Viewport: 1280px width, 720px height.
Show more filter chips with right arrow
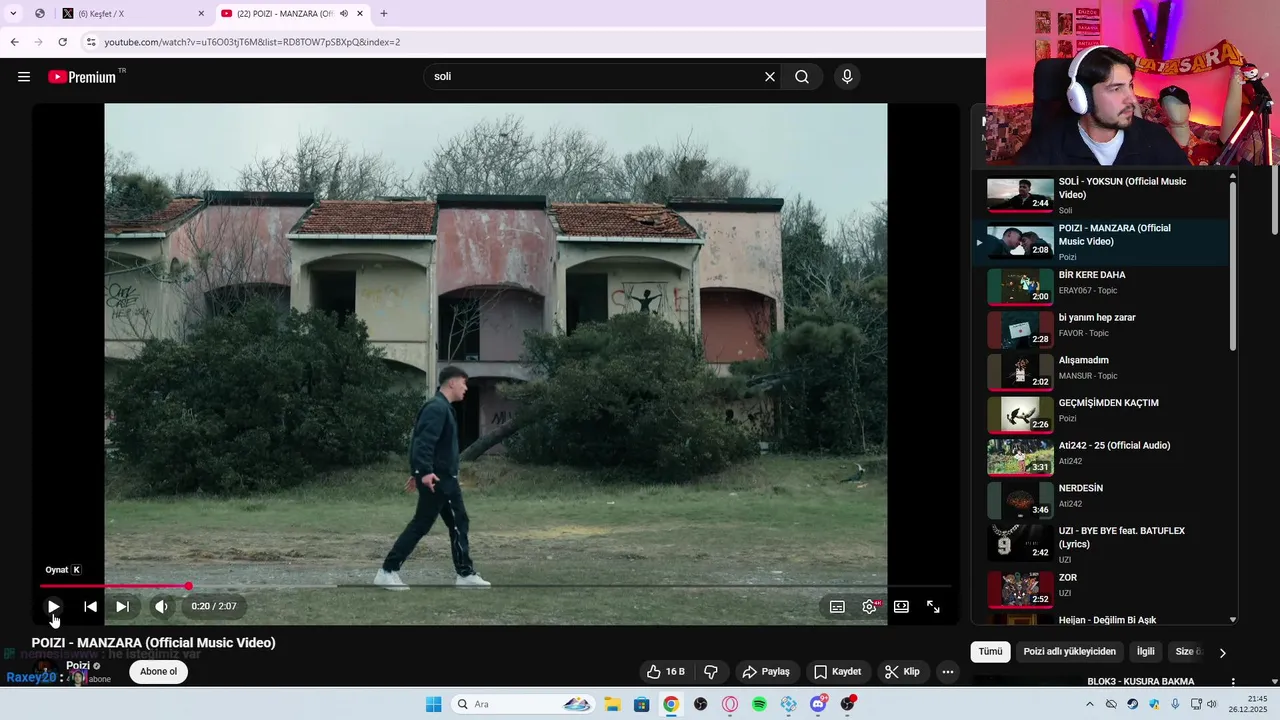pyautogui.click(x=1222, y=653)
